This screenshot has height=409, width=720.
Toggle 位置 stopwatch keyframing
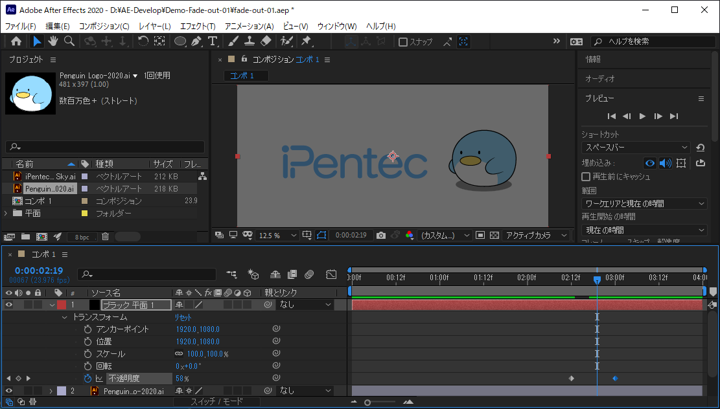click(88, 342)
